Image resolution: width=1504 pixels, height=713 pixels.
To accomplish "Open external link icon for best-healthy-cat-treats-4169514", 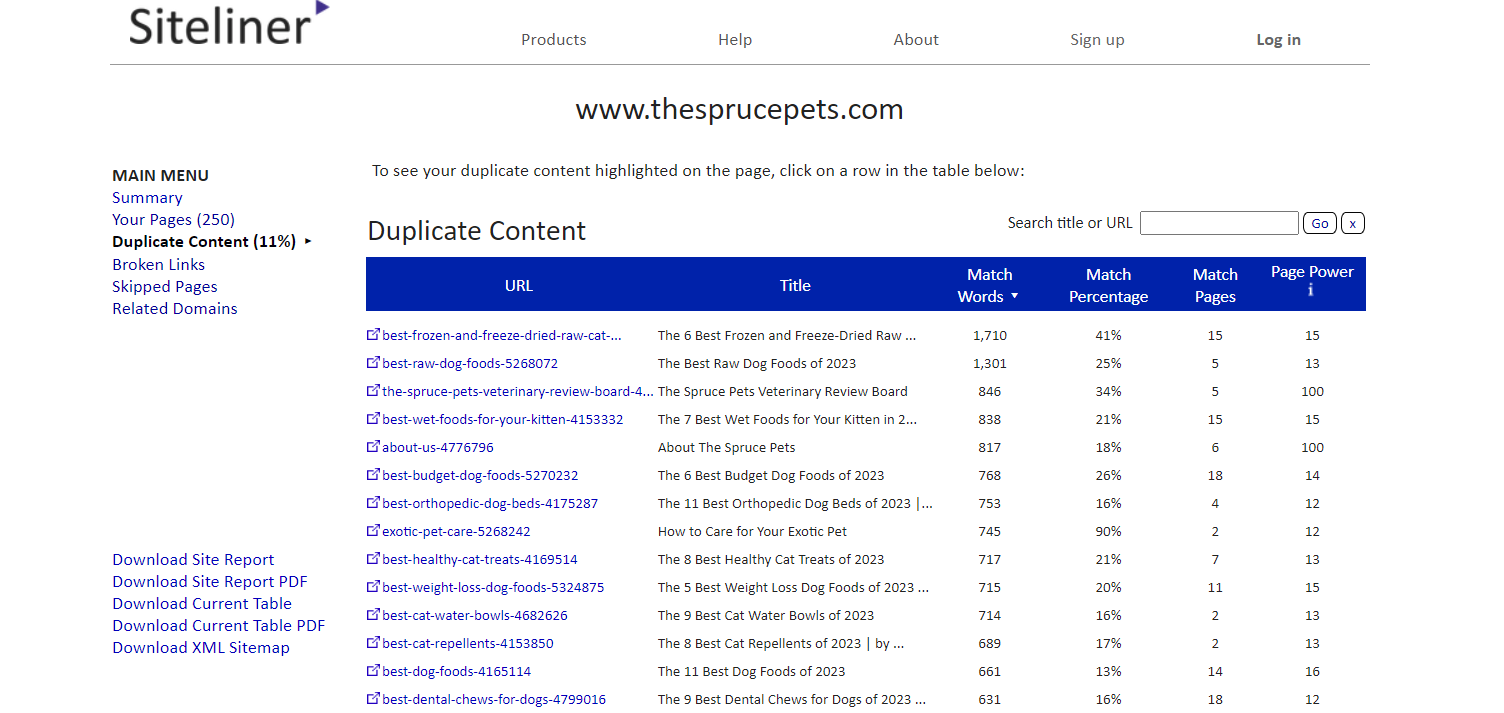I will click(x=374, y=559).
